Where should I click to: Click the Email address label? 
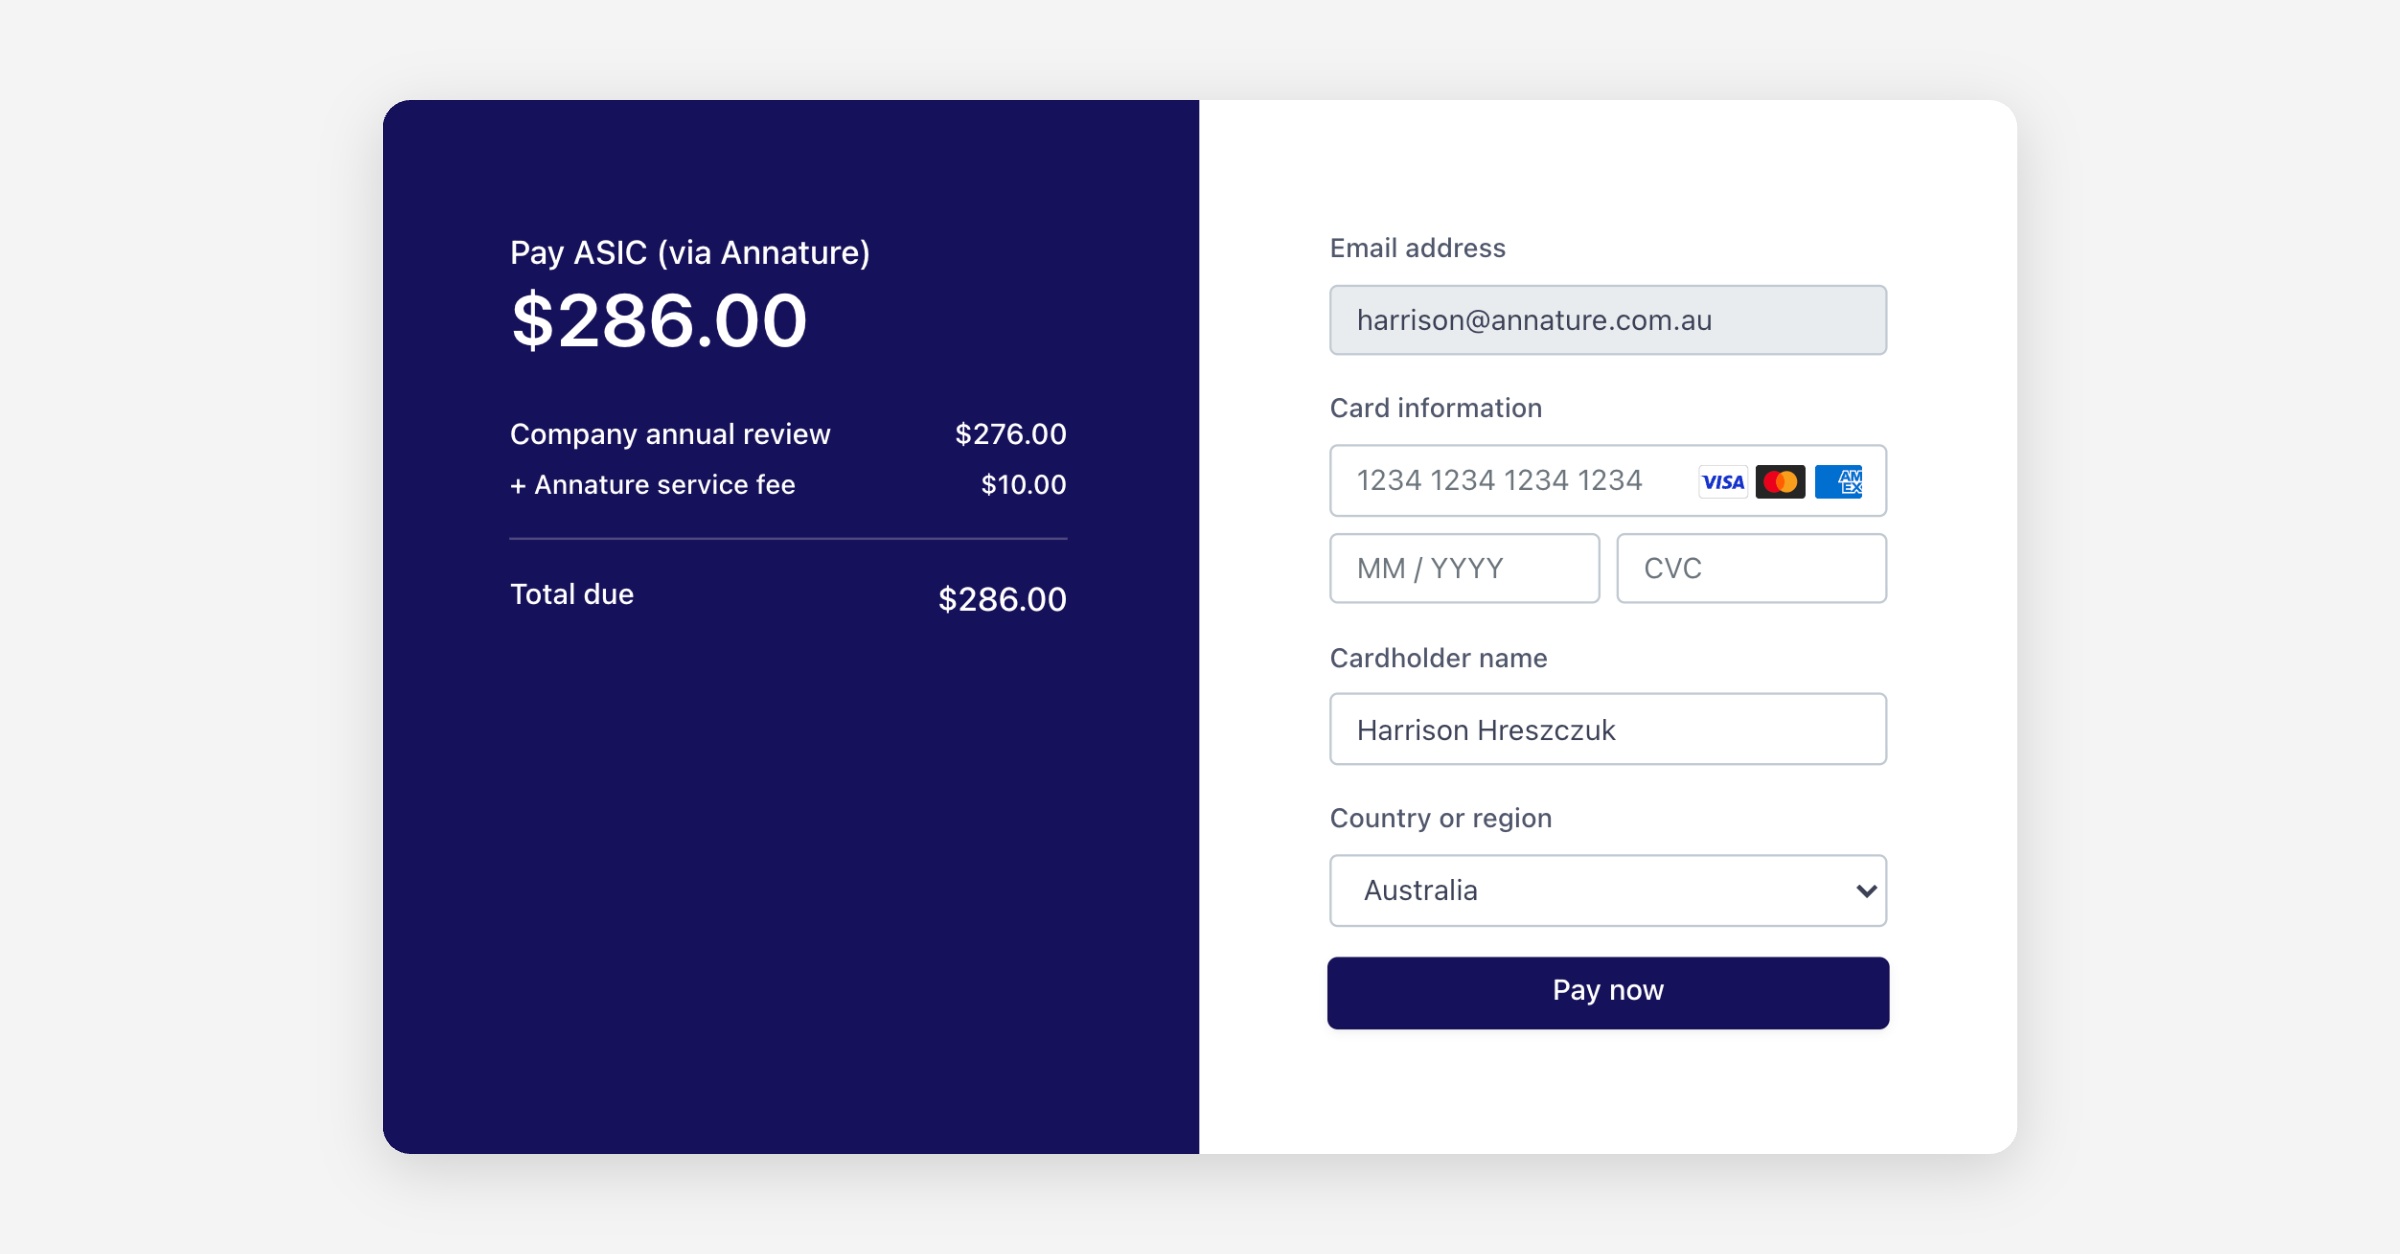point(1417,248)
